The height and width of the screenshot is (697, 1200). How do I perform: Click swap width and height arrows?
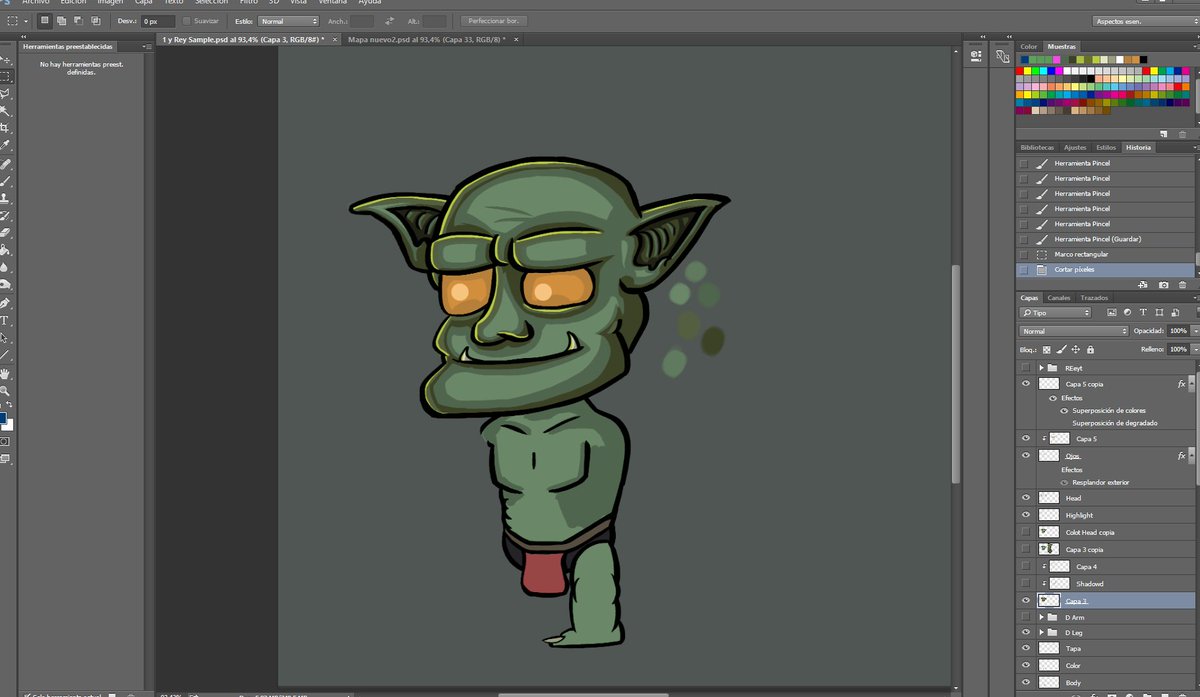[389, 20]
